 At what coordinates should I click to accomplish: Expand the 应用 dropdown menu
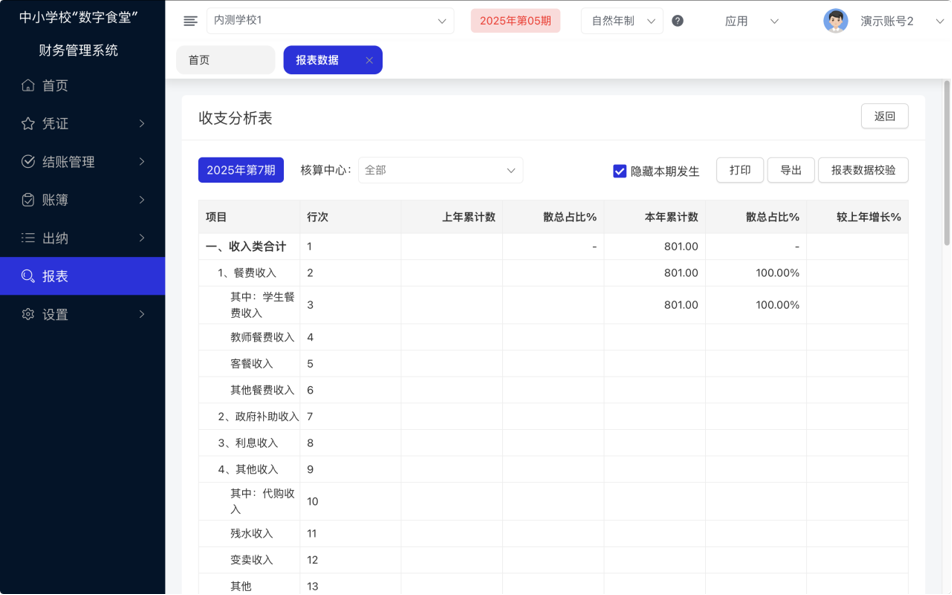751,21
